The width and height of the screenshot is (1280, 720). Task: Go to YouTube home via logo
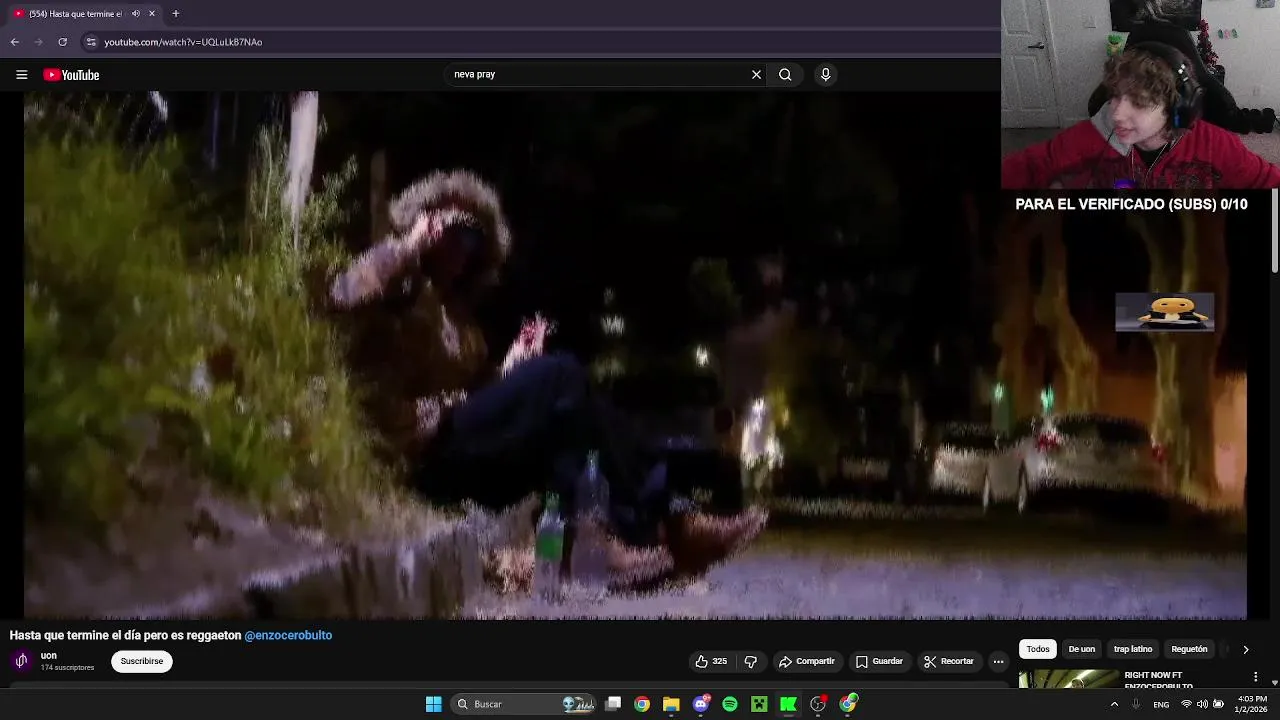[71, 75]
